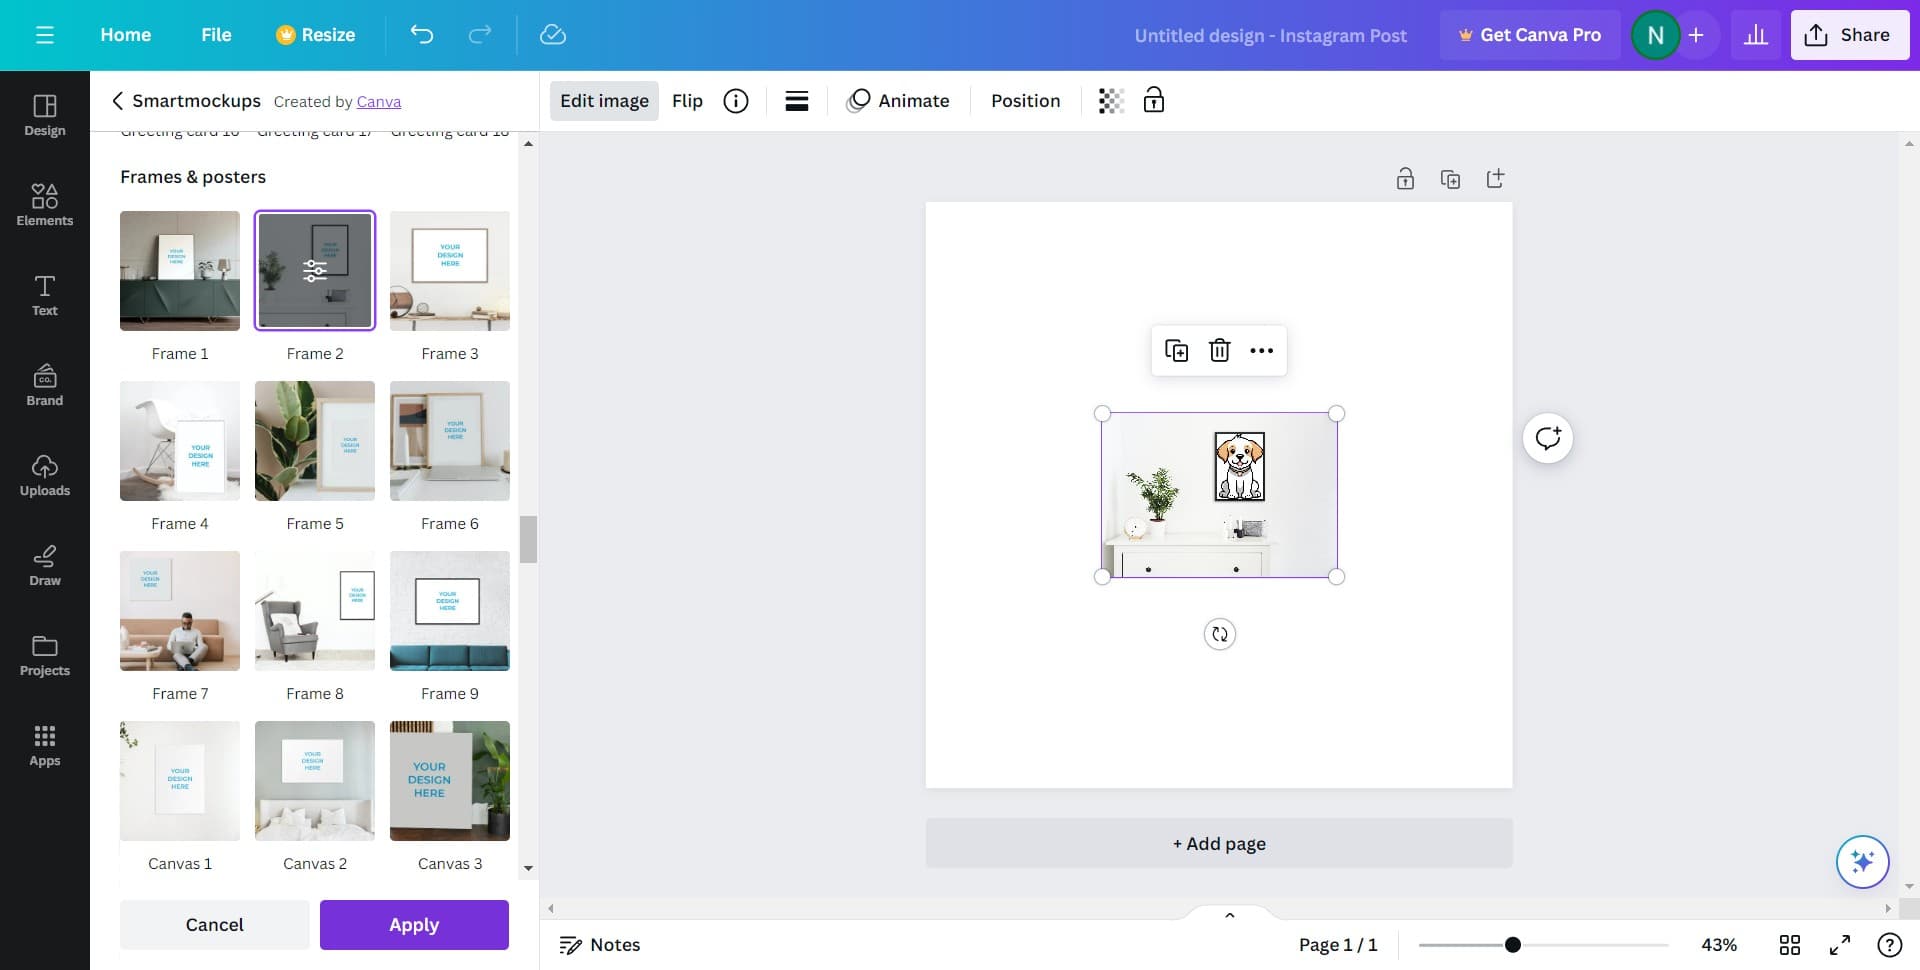1920x970 pixels.
Task: Delete selected image with trash icon
Action: click(x=1219, y=351)
